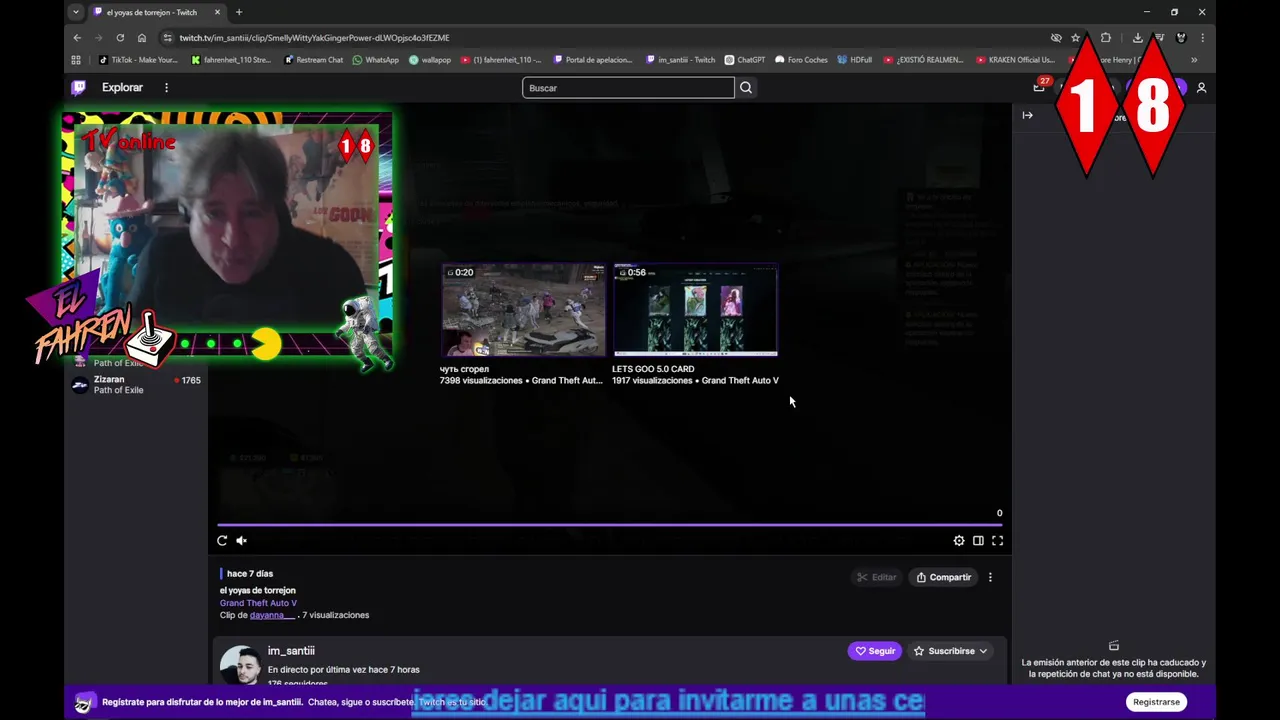Open the Twitch inbox with 27 notifications

click(1039, 88)
